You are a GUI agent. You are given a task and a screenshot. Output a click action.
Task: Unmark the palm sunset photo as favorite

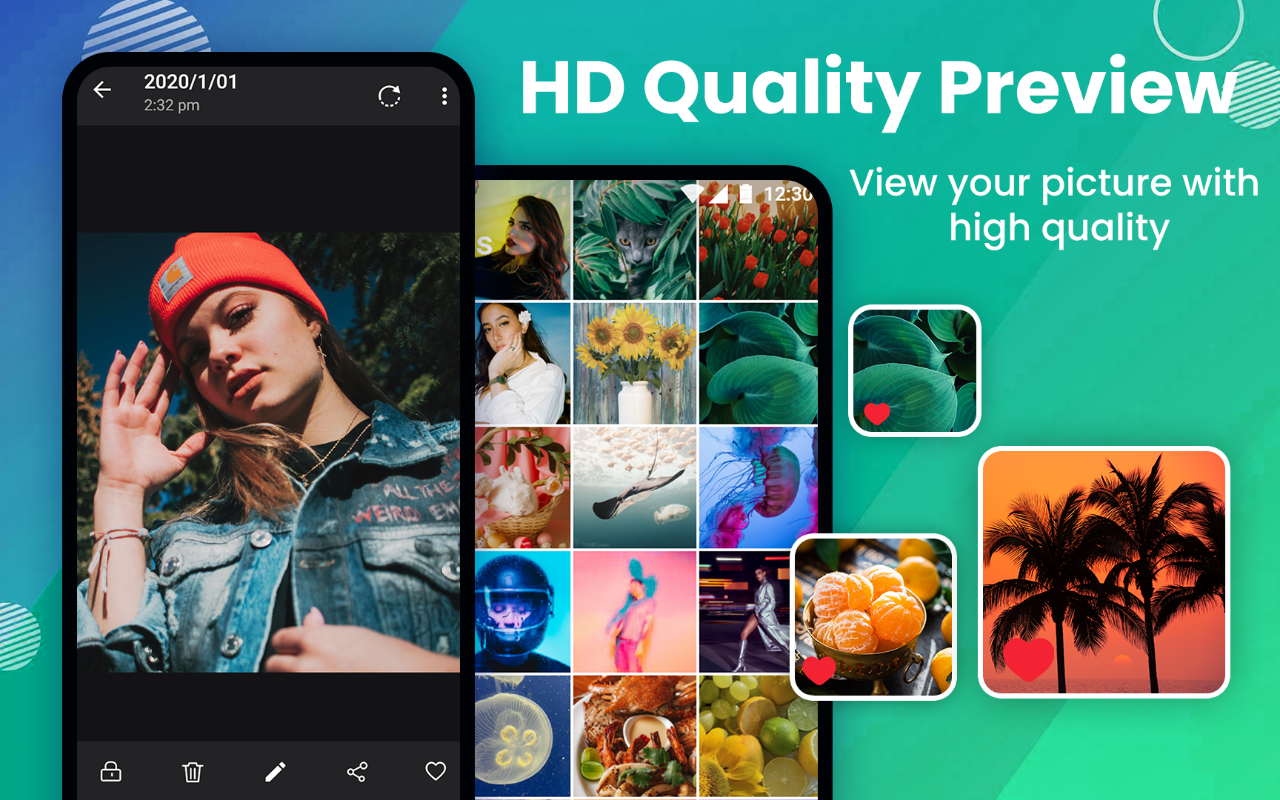coord(1026,661)
